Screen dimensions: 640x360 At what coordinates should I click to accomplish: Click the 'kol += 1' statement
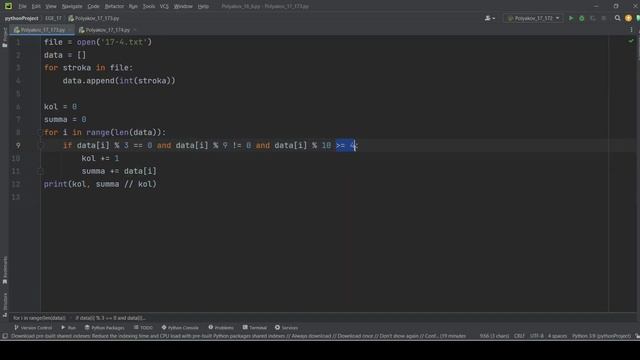[100, 158]
